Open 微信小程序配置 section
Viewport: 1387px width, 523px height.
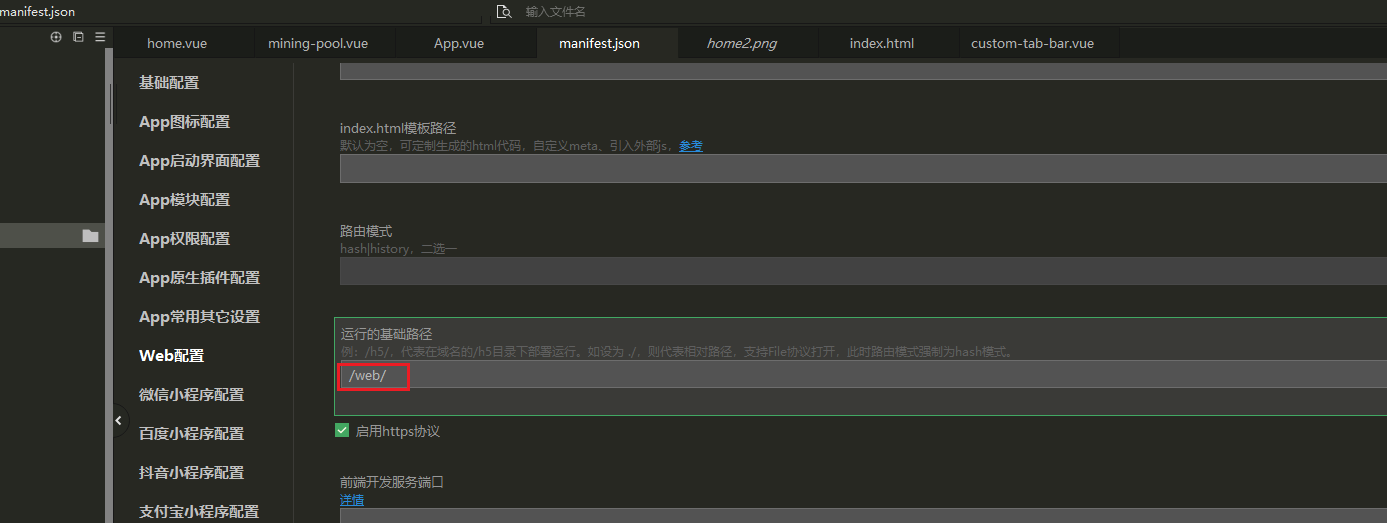(191, 395)
